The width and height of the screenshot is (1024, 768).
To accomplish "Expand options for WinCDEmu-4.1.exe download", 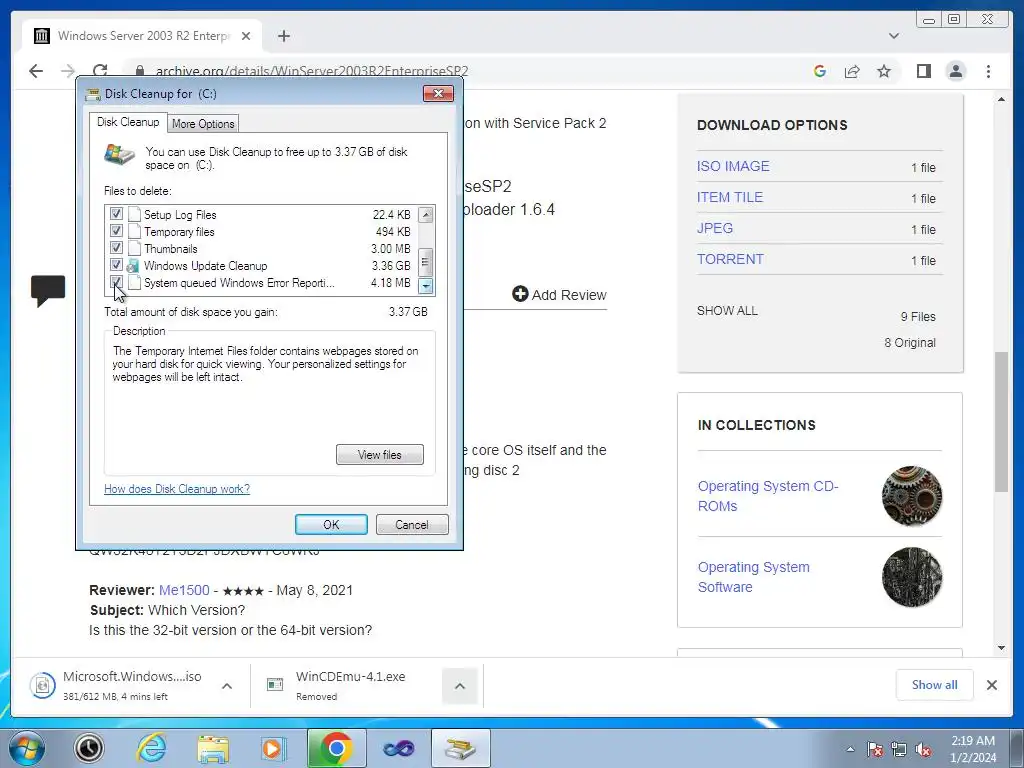I will [x=460, y=686].
